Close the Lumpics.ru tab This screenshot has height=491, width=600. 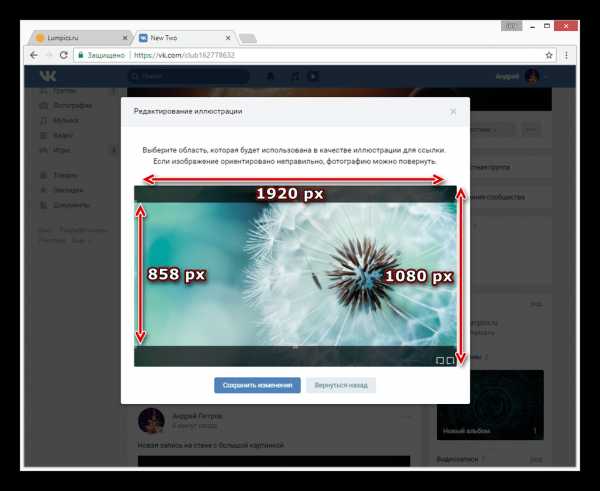125,38
